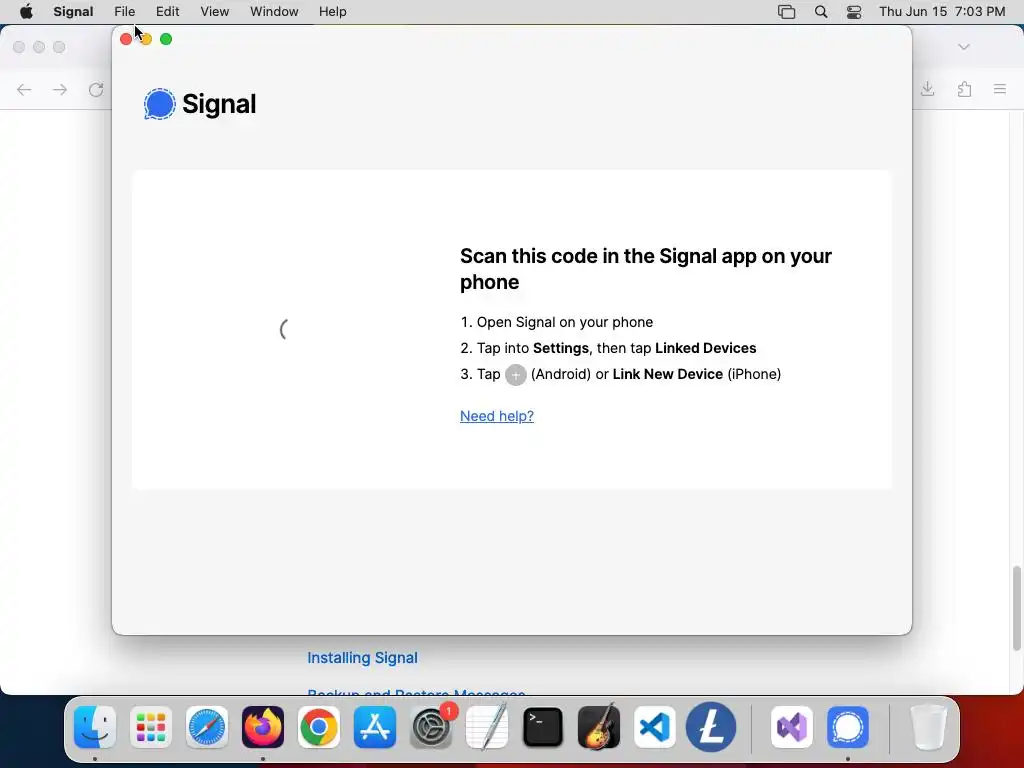Image resolution: width=1024 pixels, height=768 pixels.
Task: Open Trash from the Dock
Action: coord(928,727)
